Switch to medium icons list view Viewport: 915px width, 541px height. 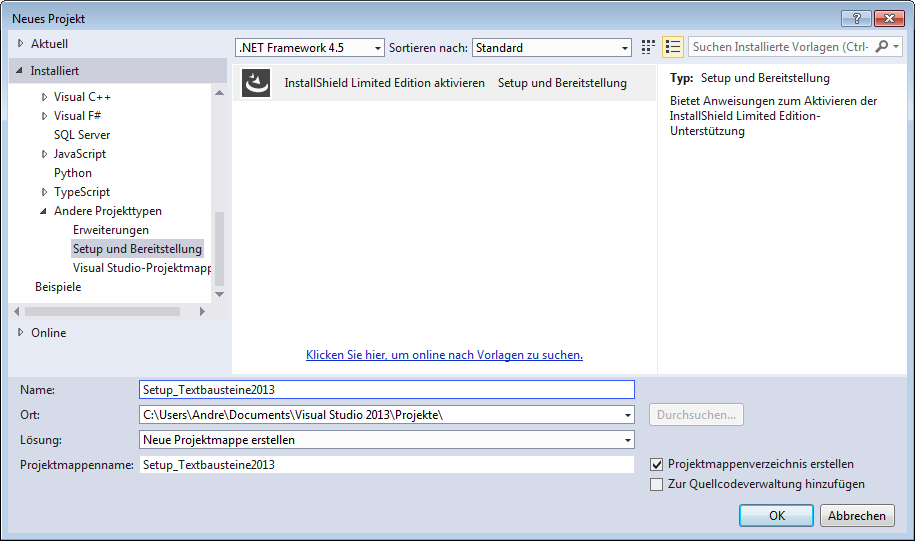coord(673,47)
